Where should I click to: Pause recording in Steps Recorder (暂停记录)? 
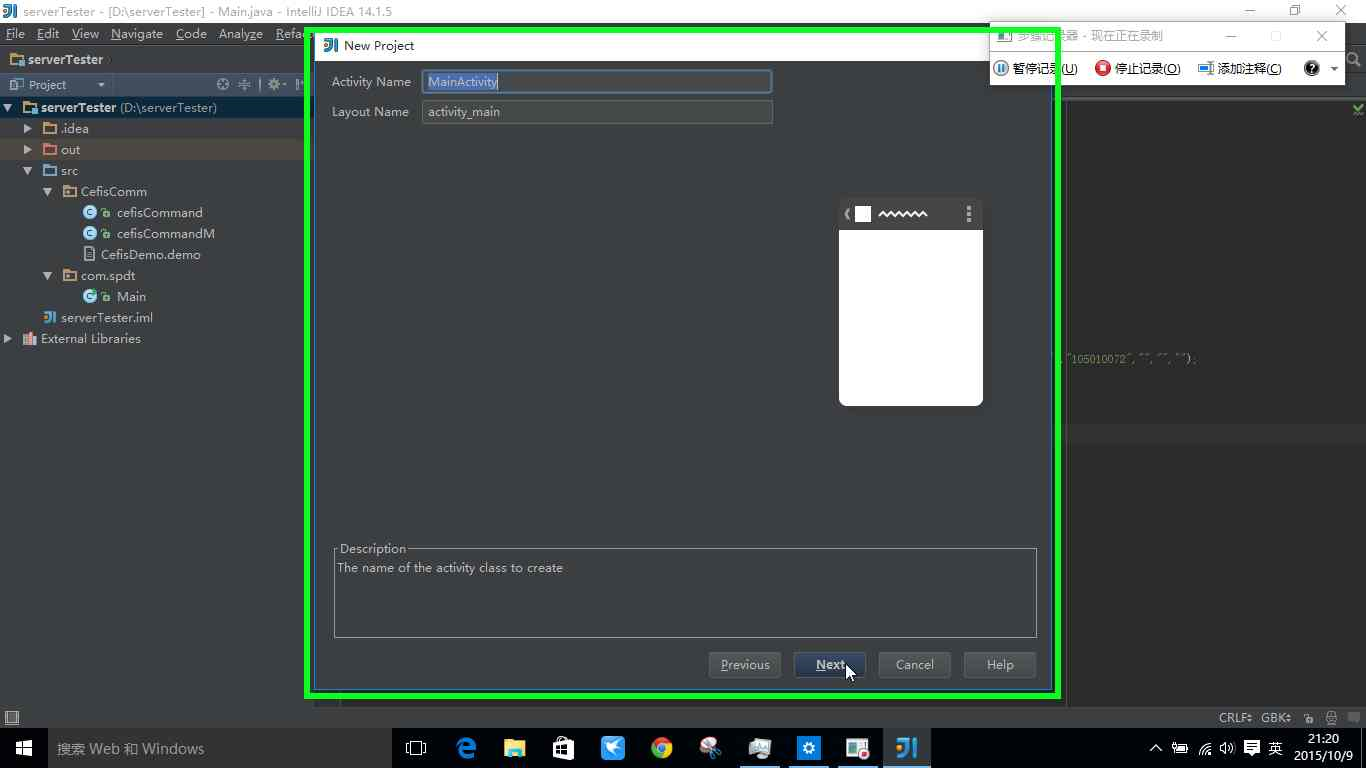click(x=1036, y=68)
